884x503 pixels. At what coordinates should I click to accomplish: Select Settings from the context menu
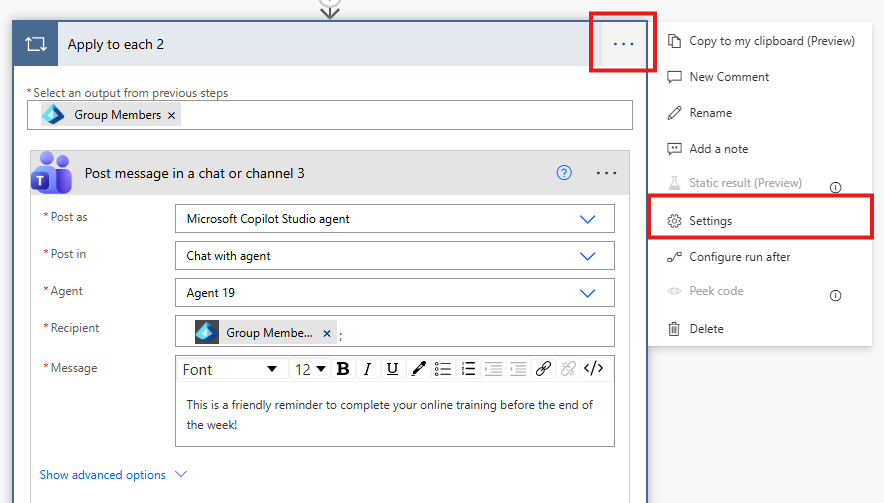click(x=710, y=221)
